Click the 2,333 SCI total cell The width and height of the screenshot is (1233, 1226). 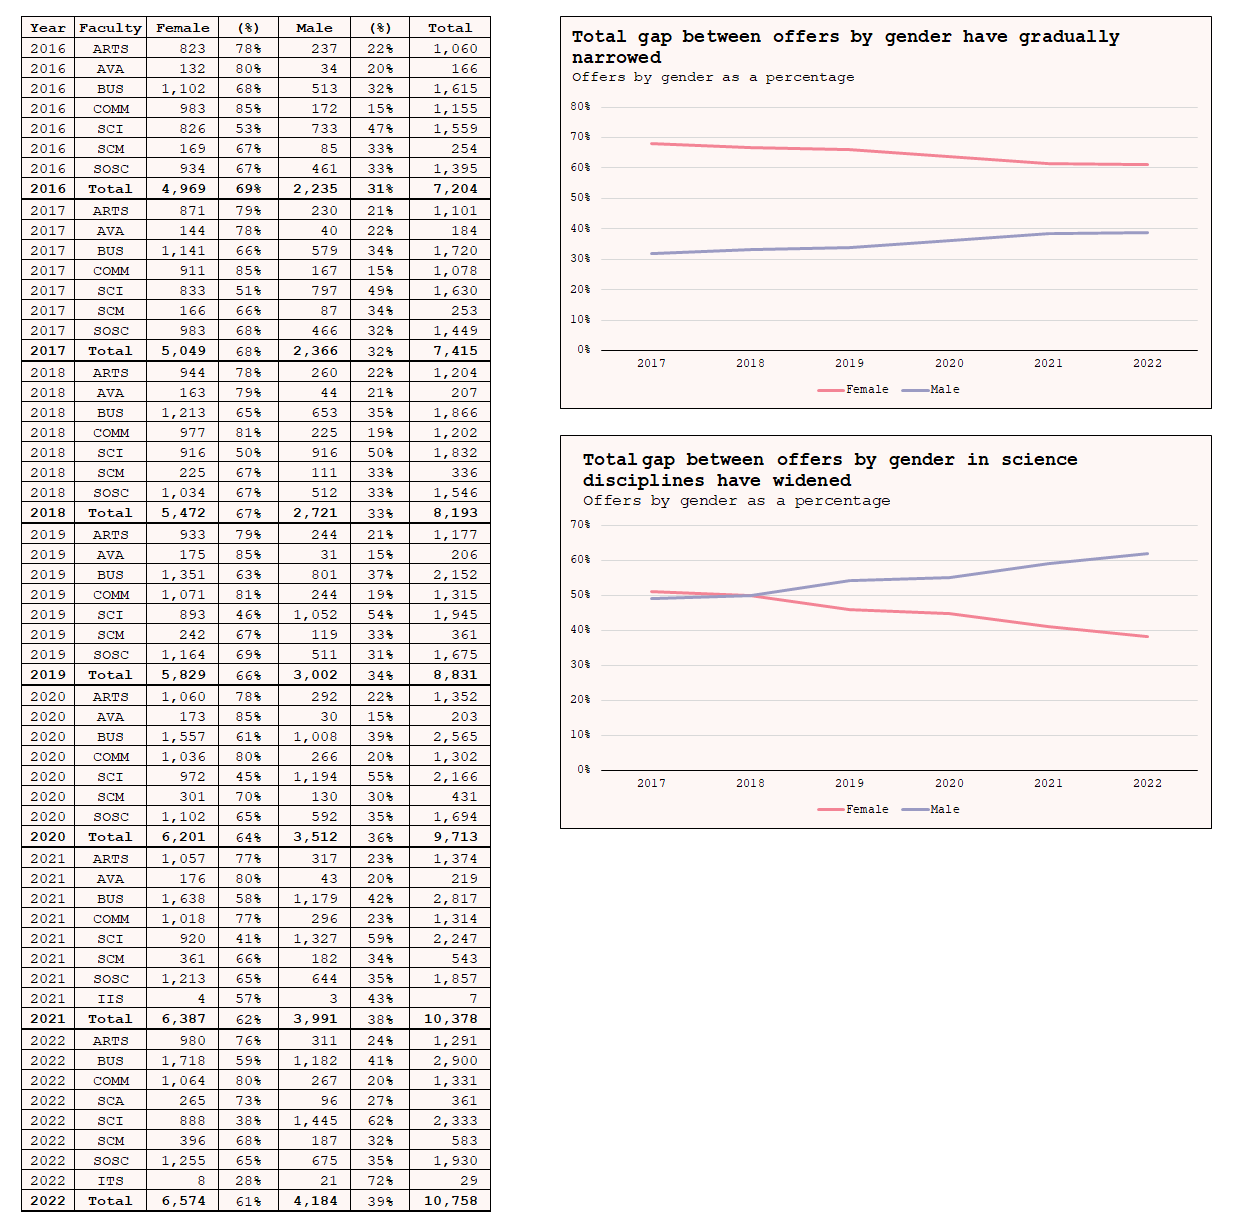pyautogui.click(x=450, y=1121)
